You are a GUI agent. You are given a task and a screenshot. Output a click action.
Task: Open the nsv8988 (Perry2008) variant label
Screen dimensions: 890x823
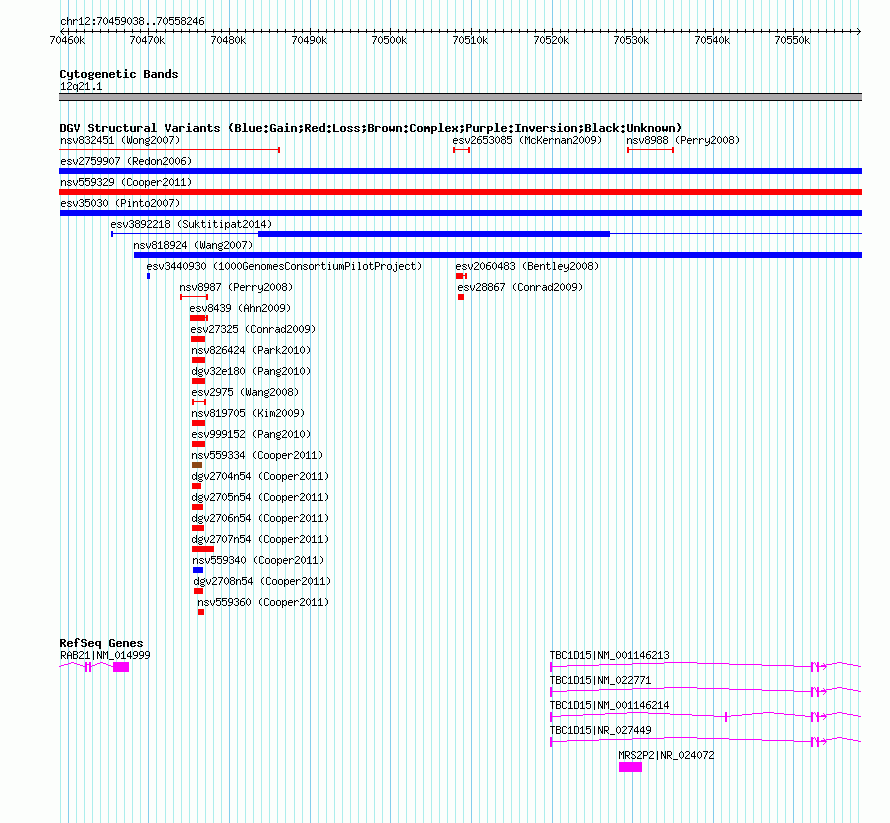683,140
